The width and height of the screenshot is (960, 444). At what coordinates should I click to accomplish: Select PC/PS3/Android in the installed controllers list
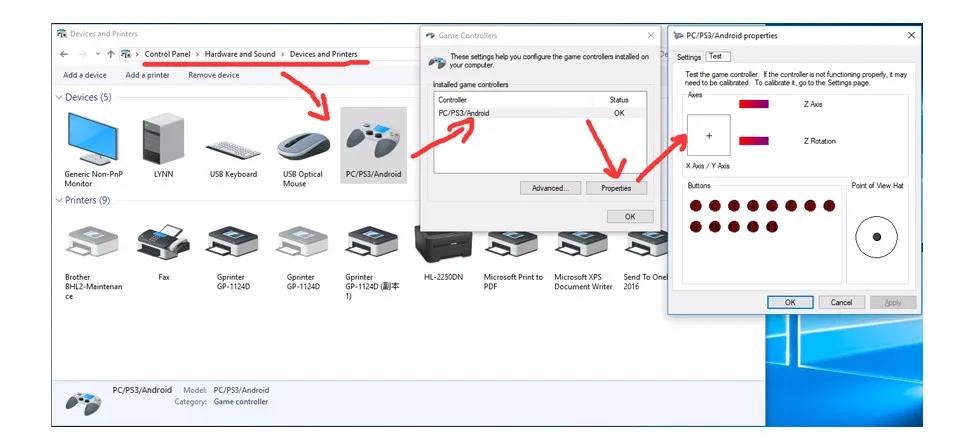tap(540, 113)
